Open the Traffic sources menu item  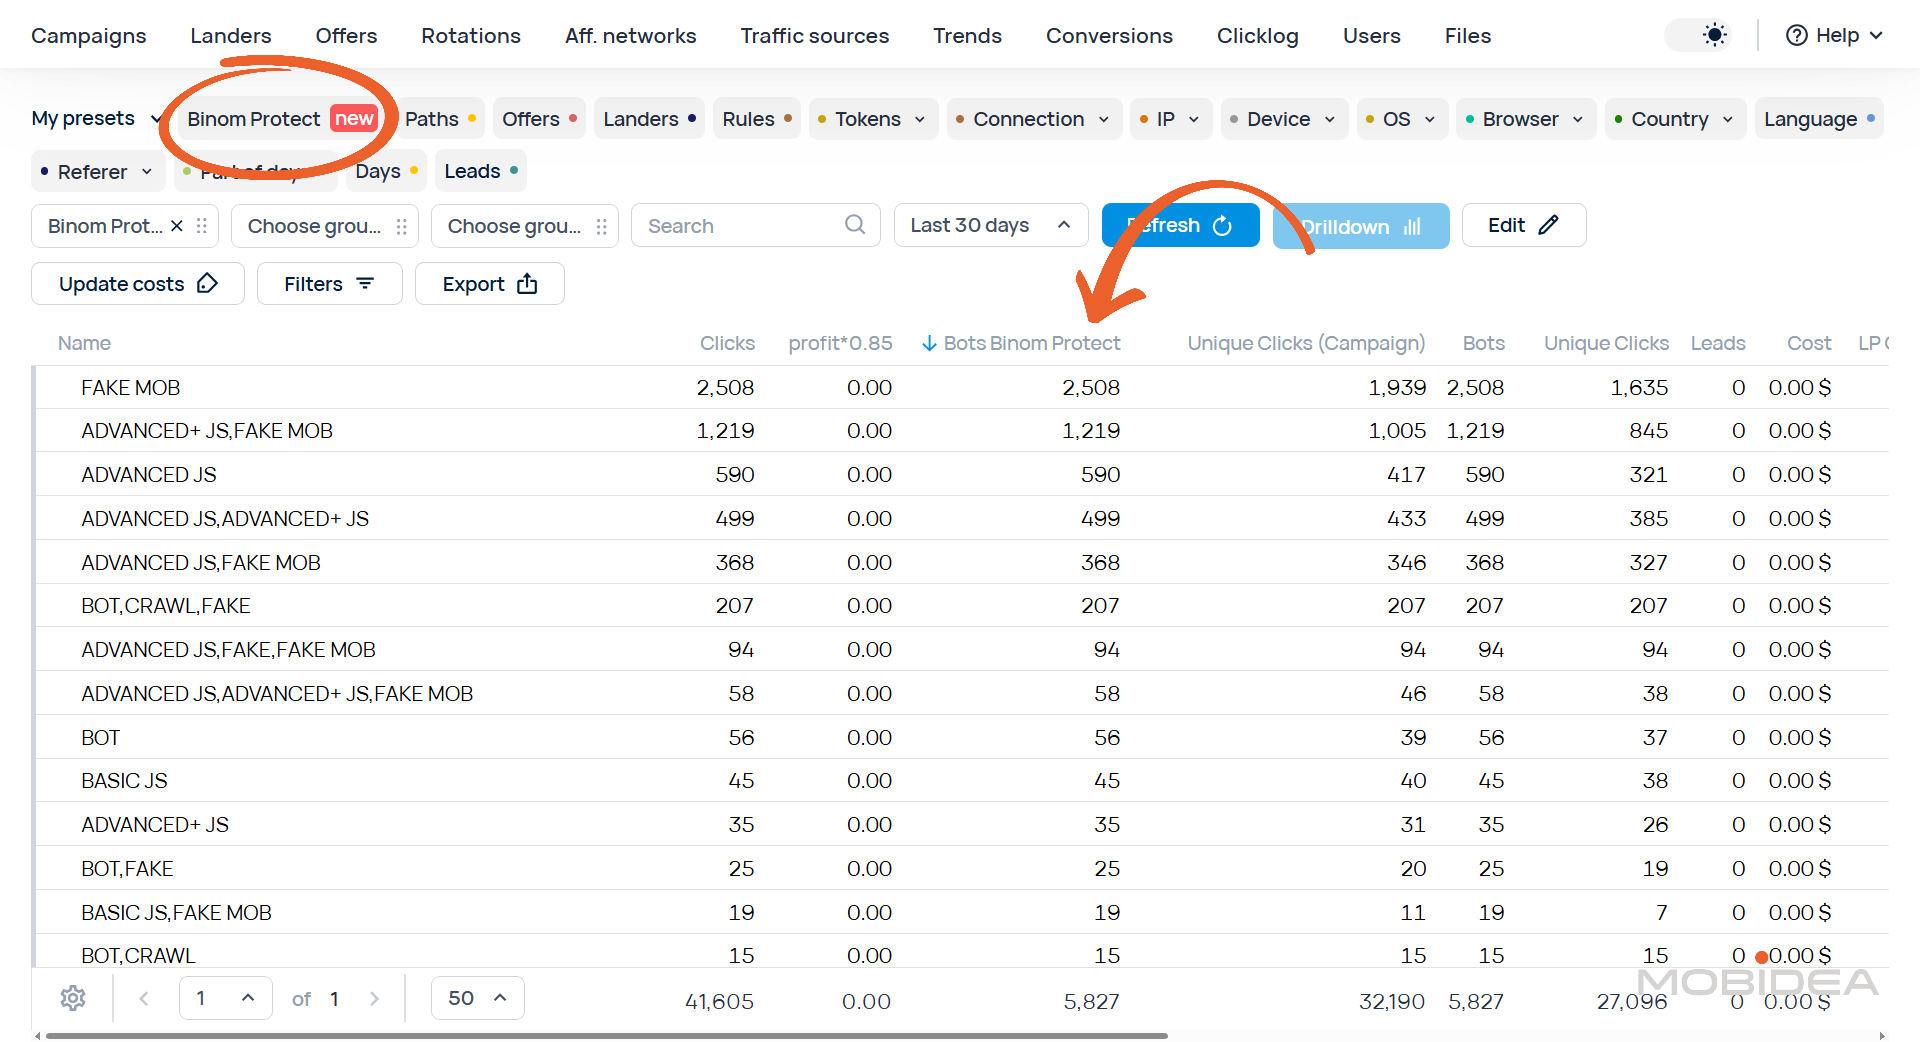coord(815,35)
